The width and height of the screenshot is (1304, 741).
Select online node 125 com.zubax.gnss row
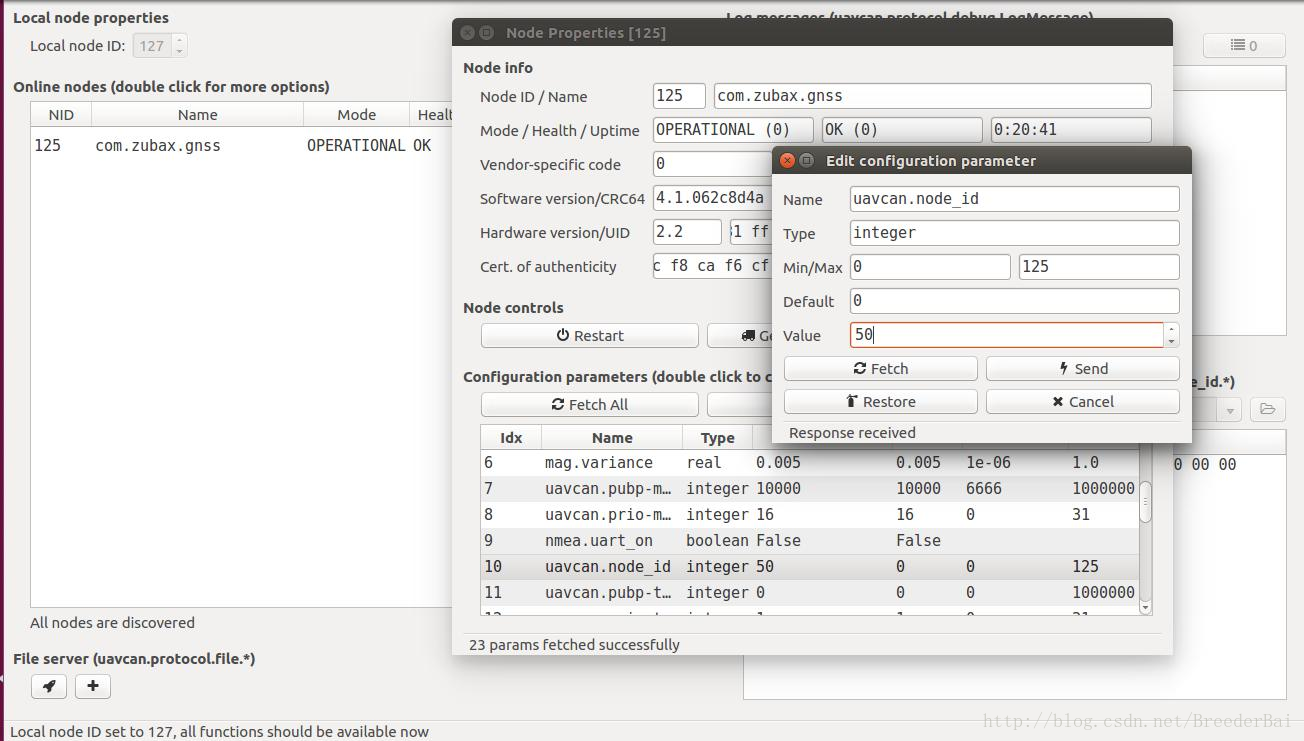click(x=240, y=145)
